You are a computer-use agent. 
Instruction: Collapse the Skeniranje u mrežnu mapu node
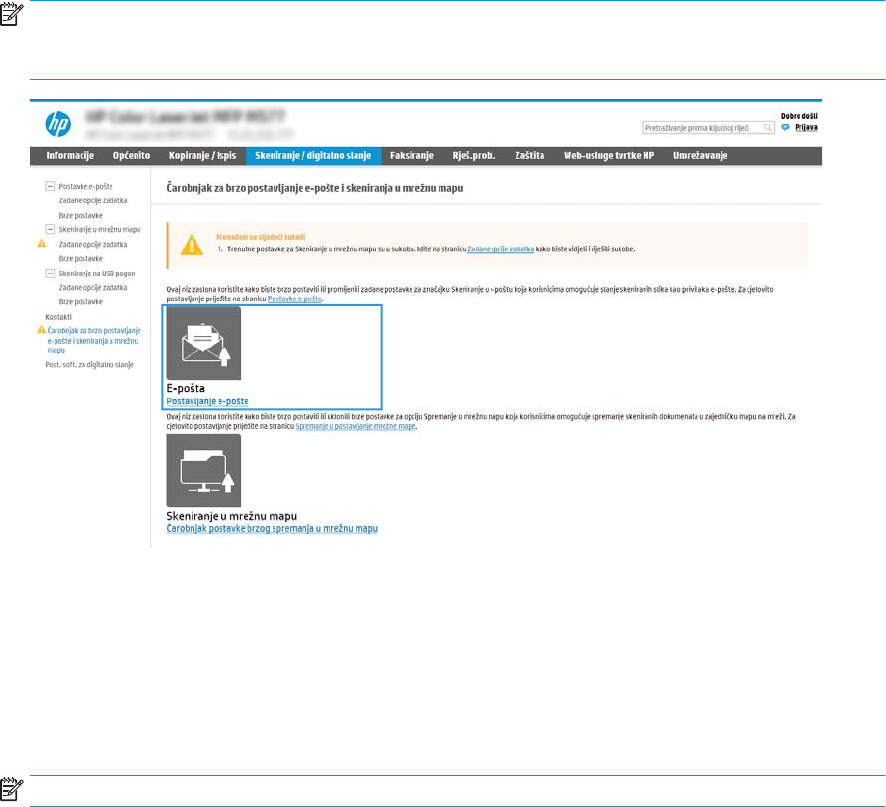(50, 229)
